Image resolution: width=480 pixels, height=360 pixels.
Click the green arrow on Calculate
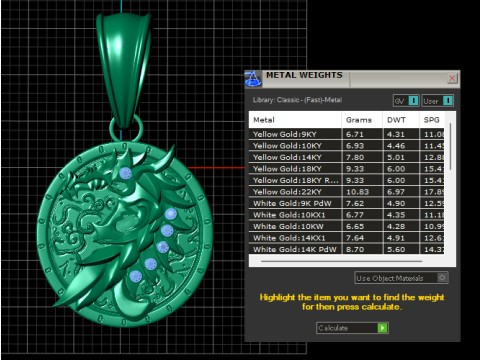tap(382, 328)
